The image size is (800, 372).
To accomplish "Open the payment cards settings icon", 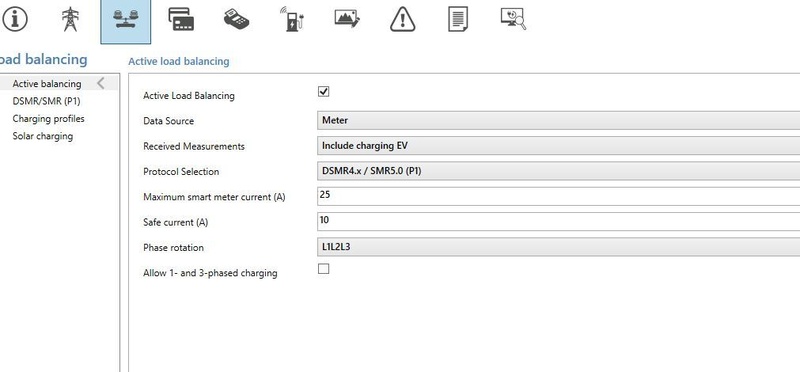I will pyautogui.click(x=181, y=19).
